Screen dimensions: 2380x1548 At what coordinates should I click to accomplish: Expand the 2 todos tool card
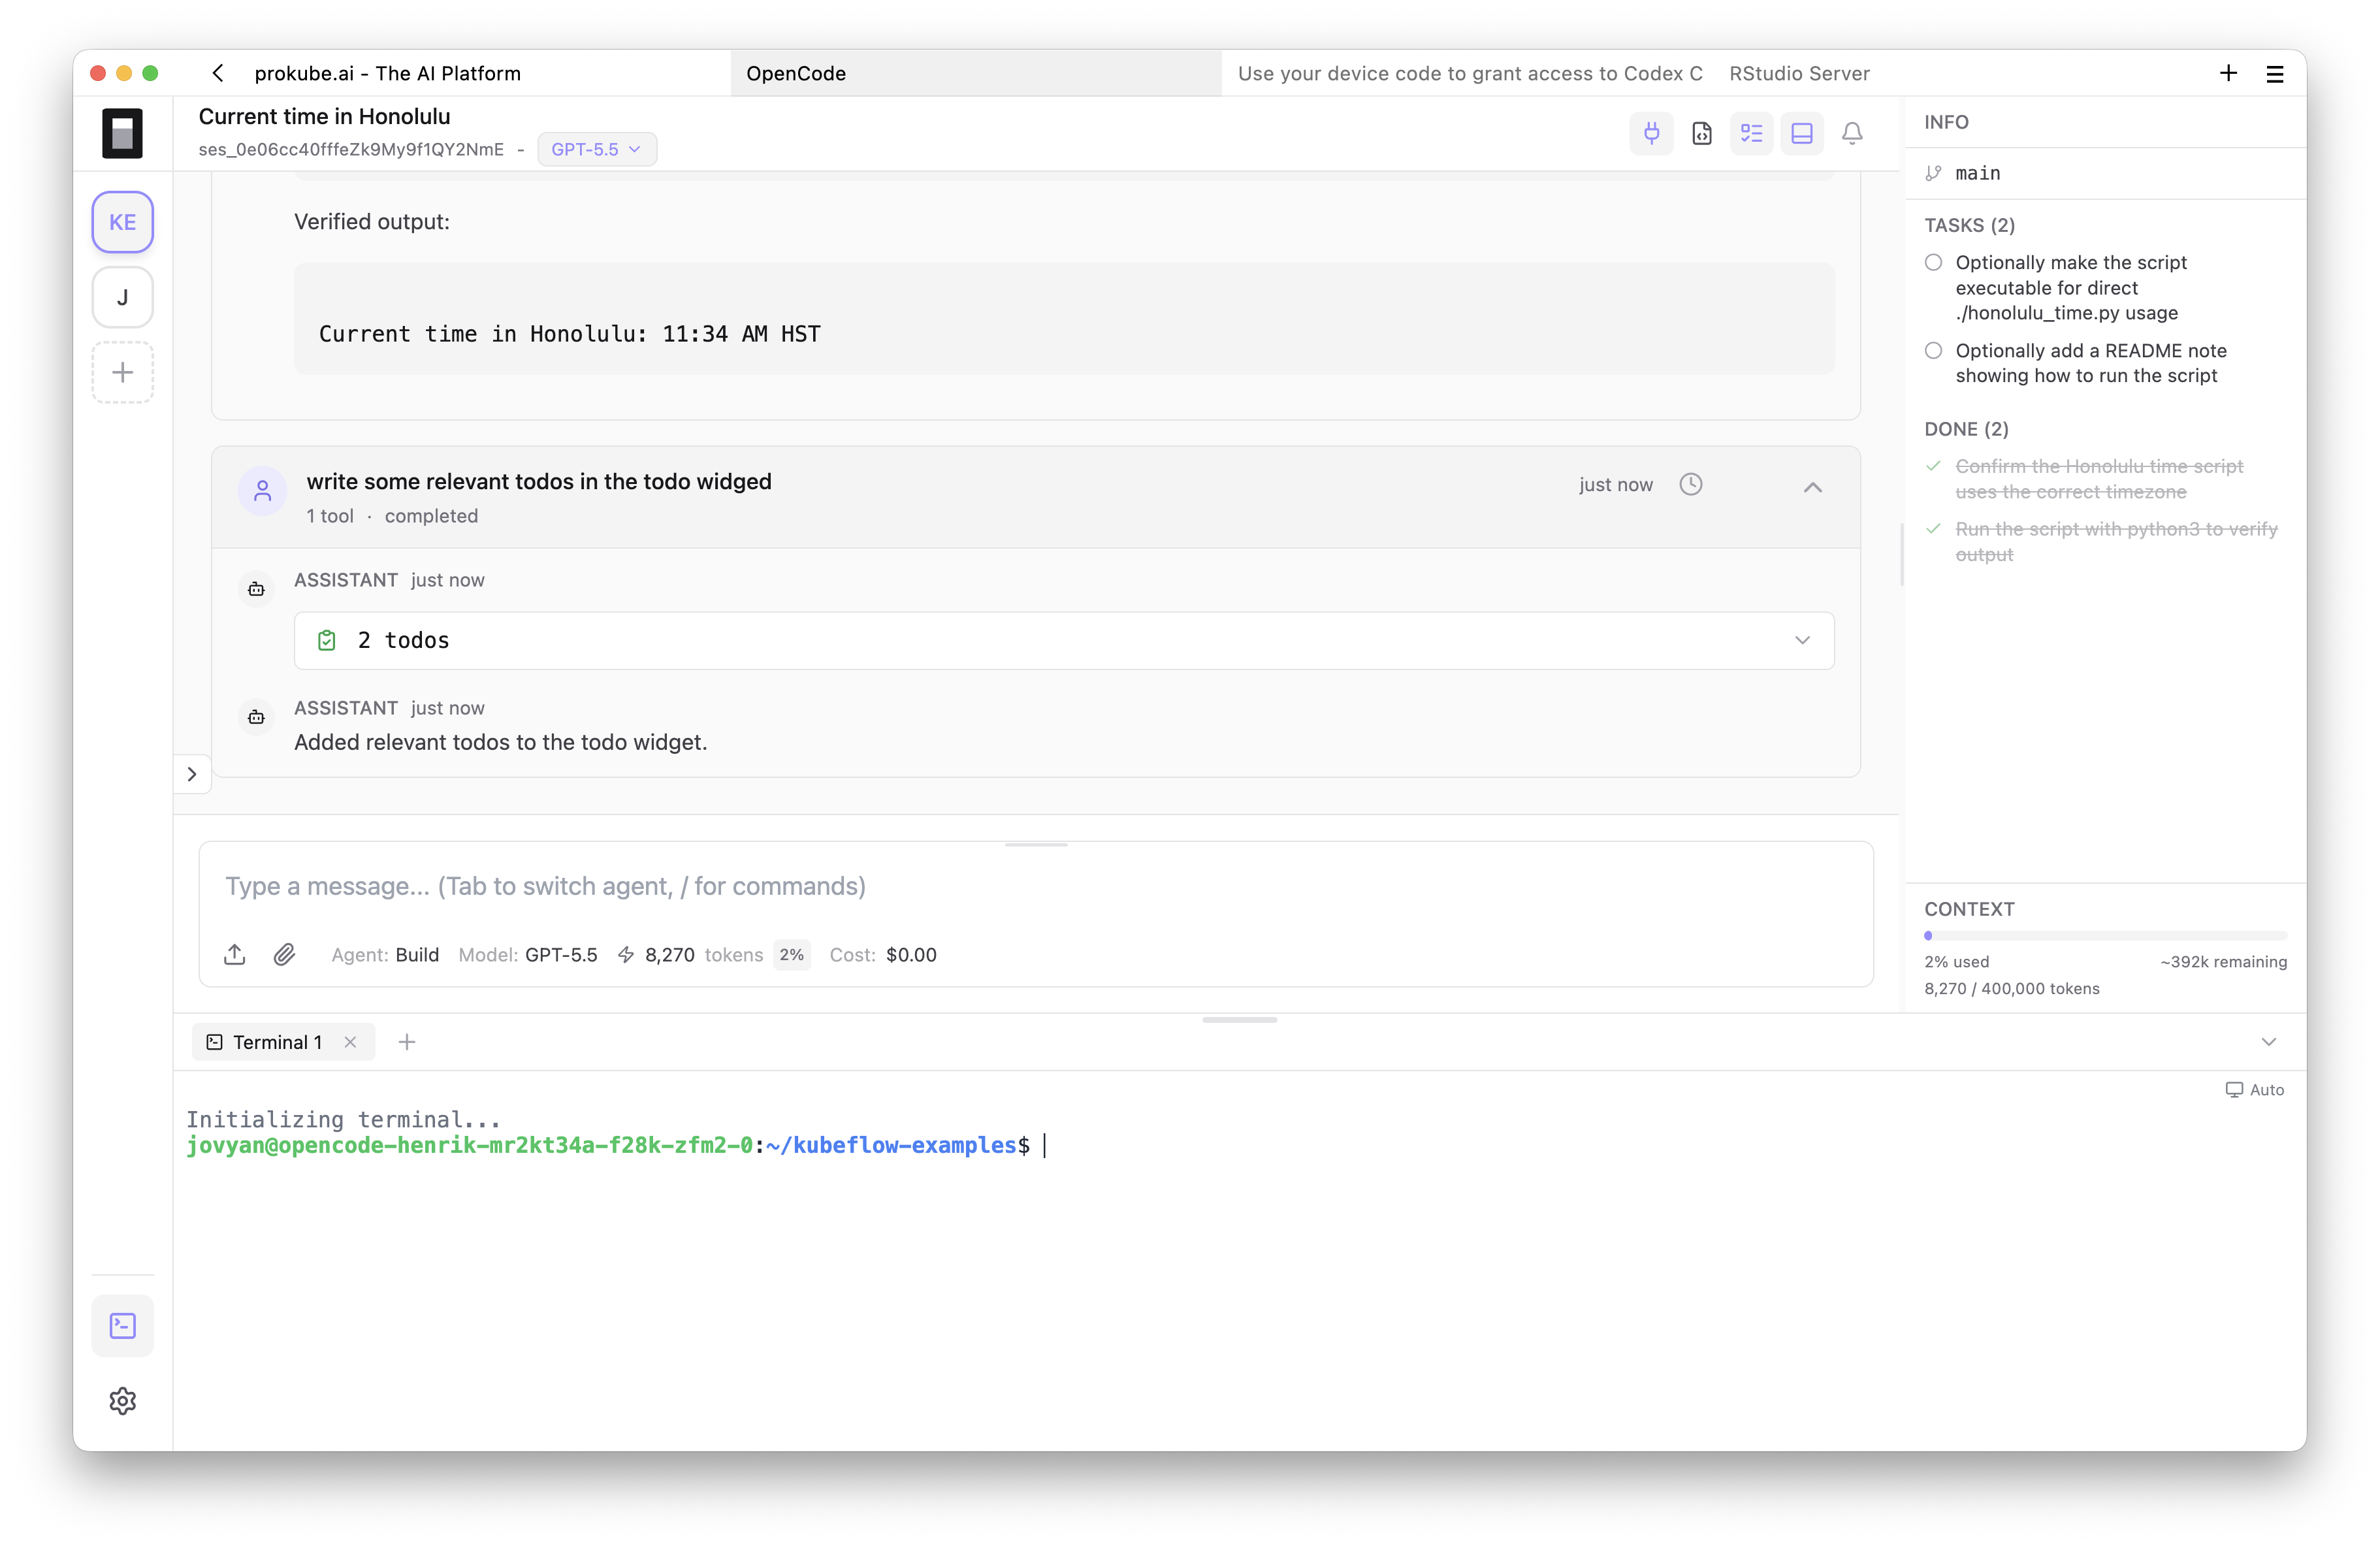click(1064, 640)
